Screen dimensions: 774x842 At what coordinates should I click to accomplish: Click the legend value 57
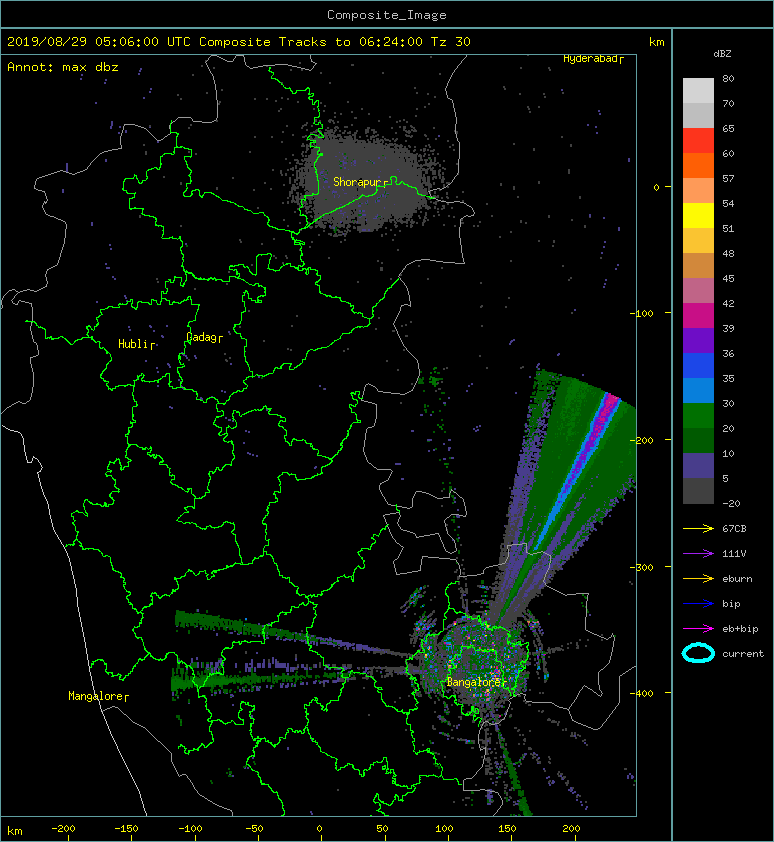pos(728,178)
